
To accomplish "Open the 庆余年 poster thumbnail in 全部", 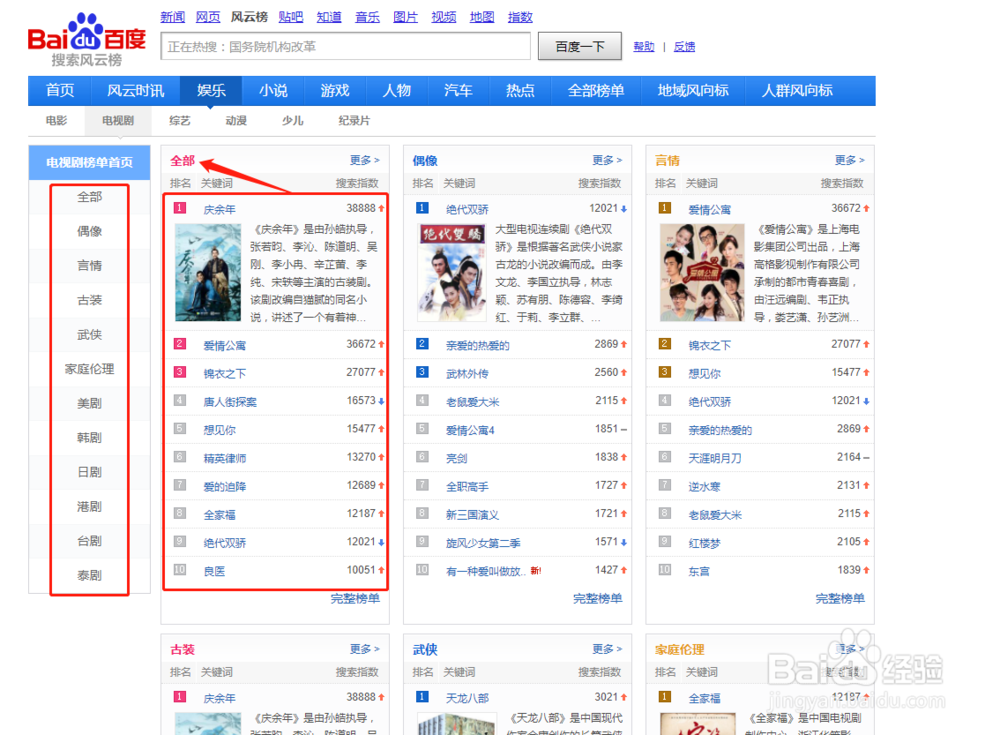I will [208, 272].
